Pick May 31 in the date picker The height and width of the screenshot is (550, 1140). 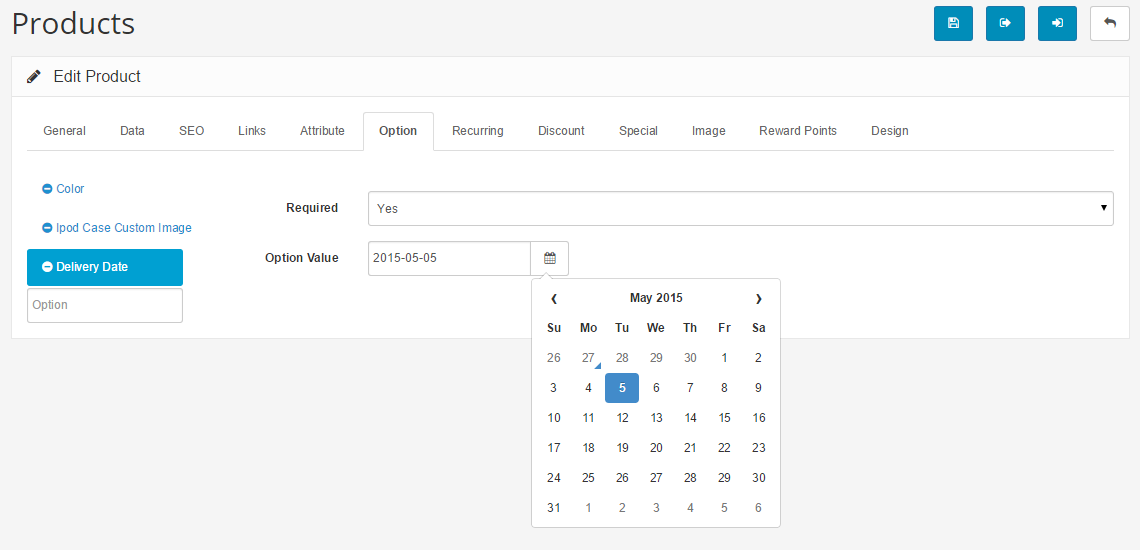pos(554,508)
